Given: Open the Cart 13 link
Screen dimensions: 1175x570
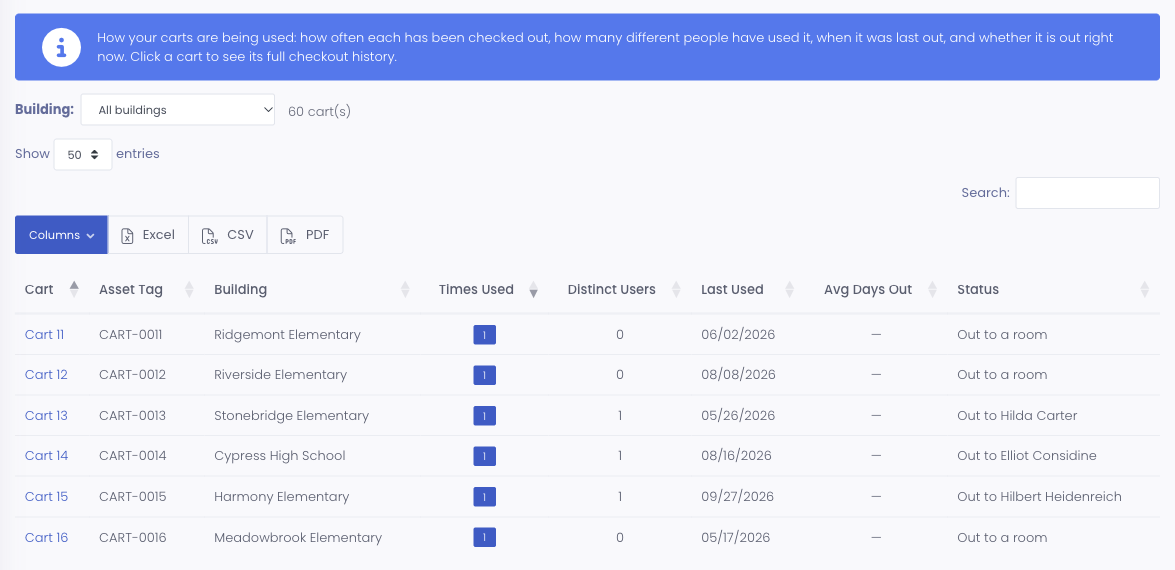Looking at the screenshot, I should pyautogui.click(x=46, y=416).
